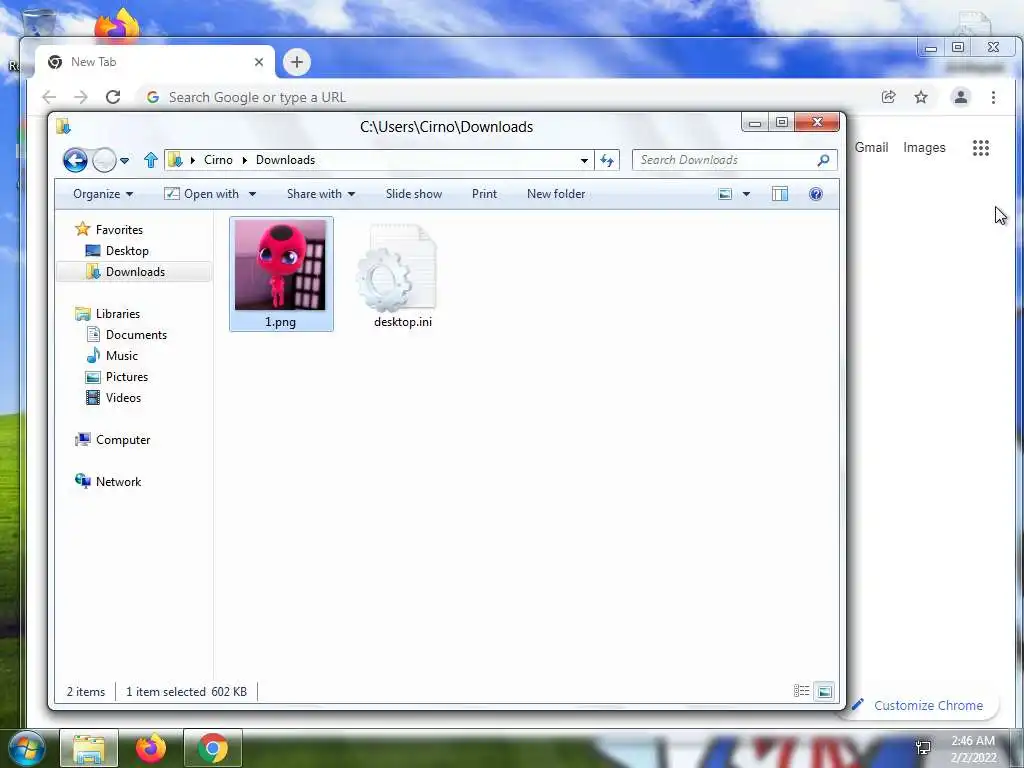The width and height of the screenshot is (1024, 768).
Task: Switch to large thumbnails view in status bar
Action: tap(825, 691)
